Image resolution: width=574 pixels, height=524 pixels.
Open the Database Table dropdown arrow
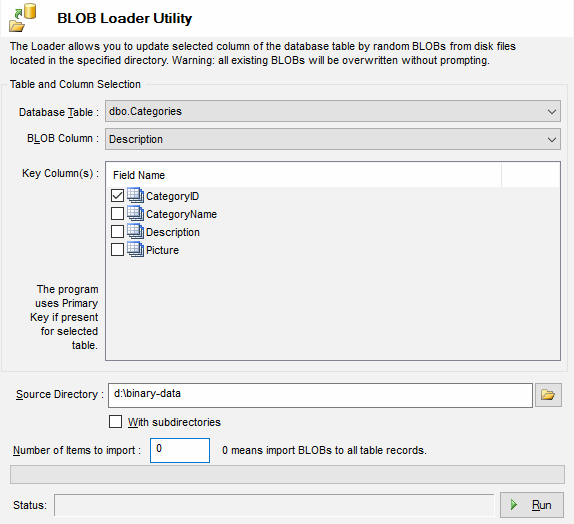tap(552, 112)
